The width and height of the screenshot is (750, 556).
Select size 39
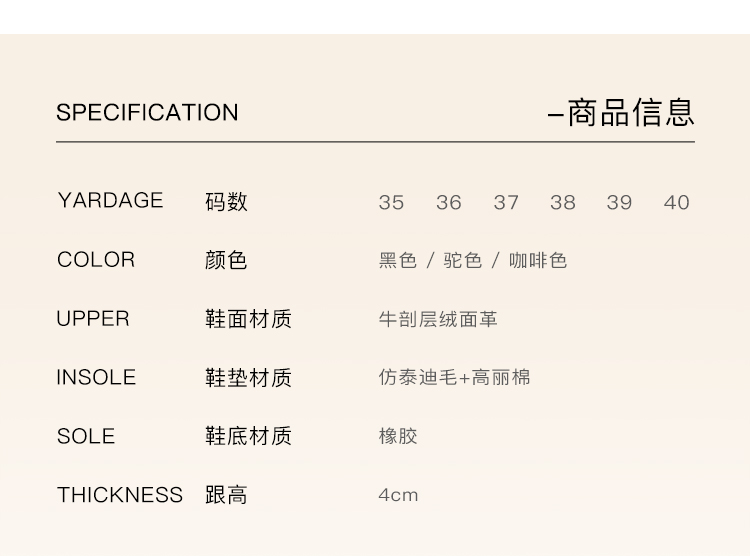[619, 203]
